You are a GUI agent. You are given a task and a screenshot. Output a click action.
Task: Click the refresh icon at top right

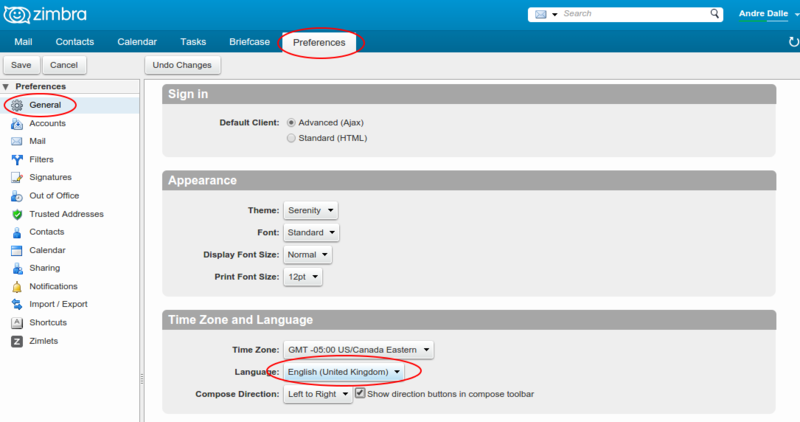coord(793,42)
